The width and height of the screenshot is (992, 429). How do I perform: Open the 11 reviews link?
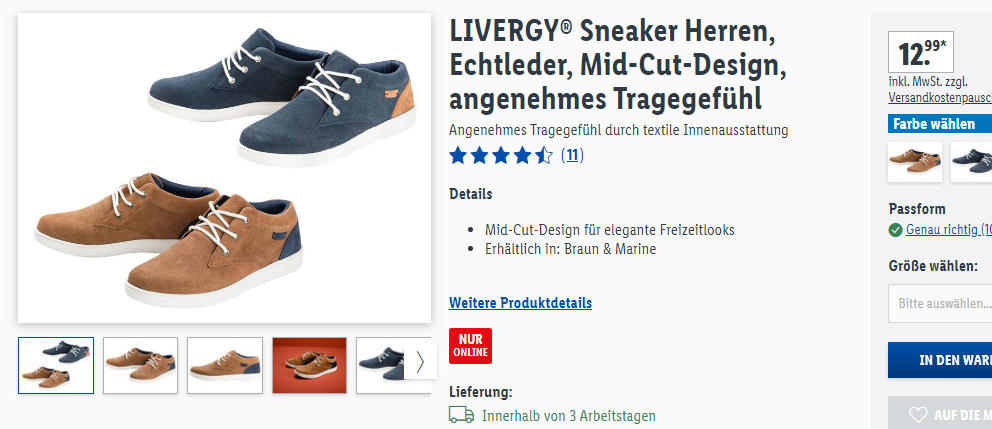coord(572,155)
